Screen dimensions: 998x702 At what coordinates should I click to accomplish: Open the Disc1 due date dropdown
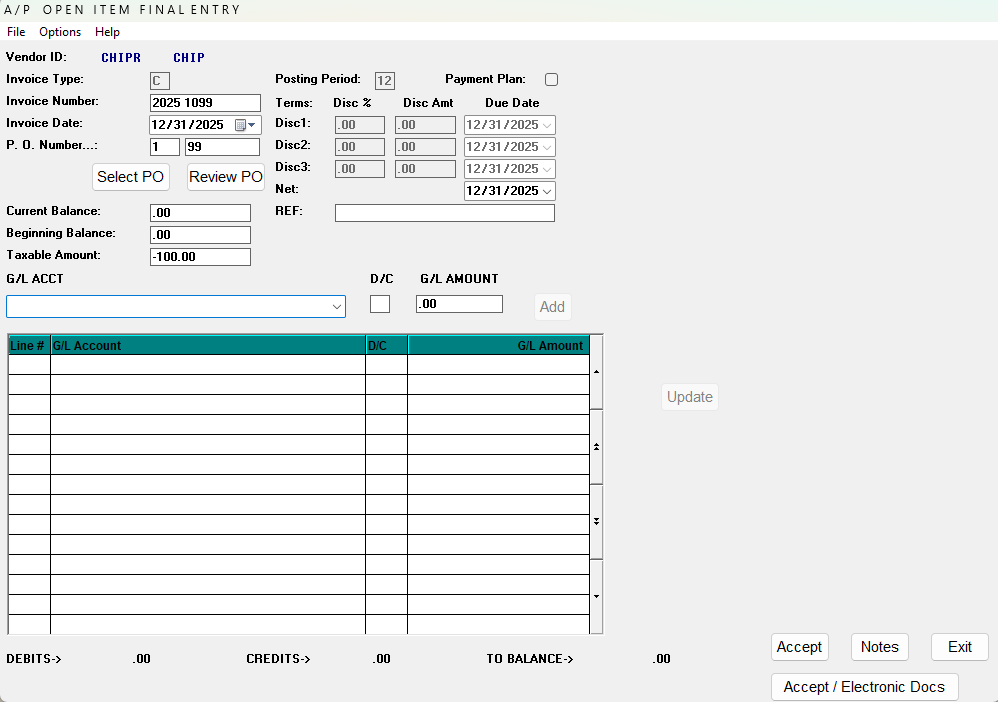click(x=547, y=125)
